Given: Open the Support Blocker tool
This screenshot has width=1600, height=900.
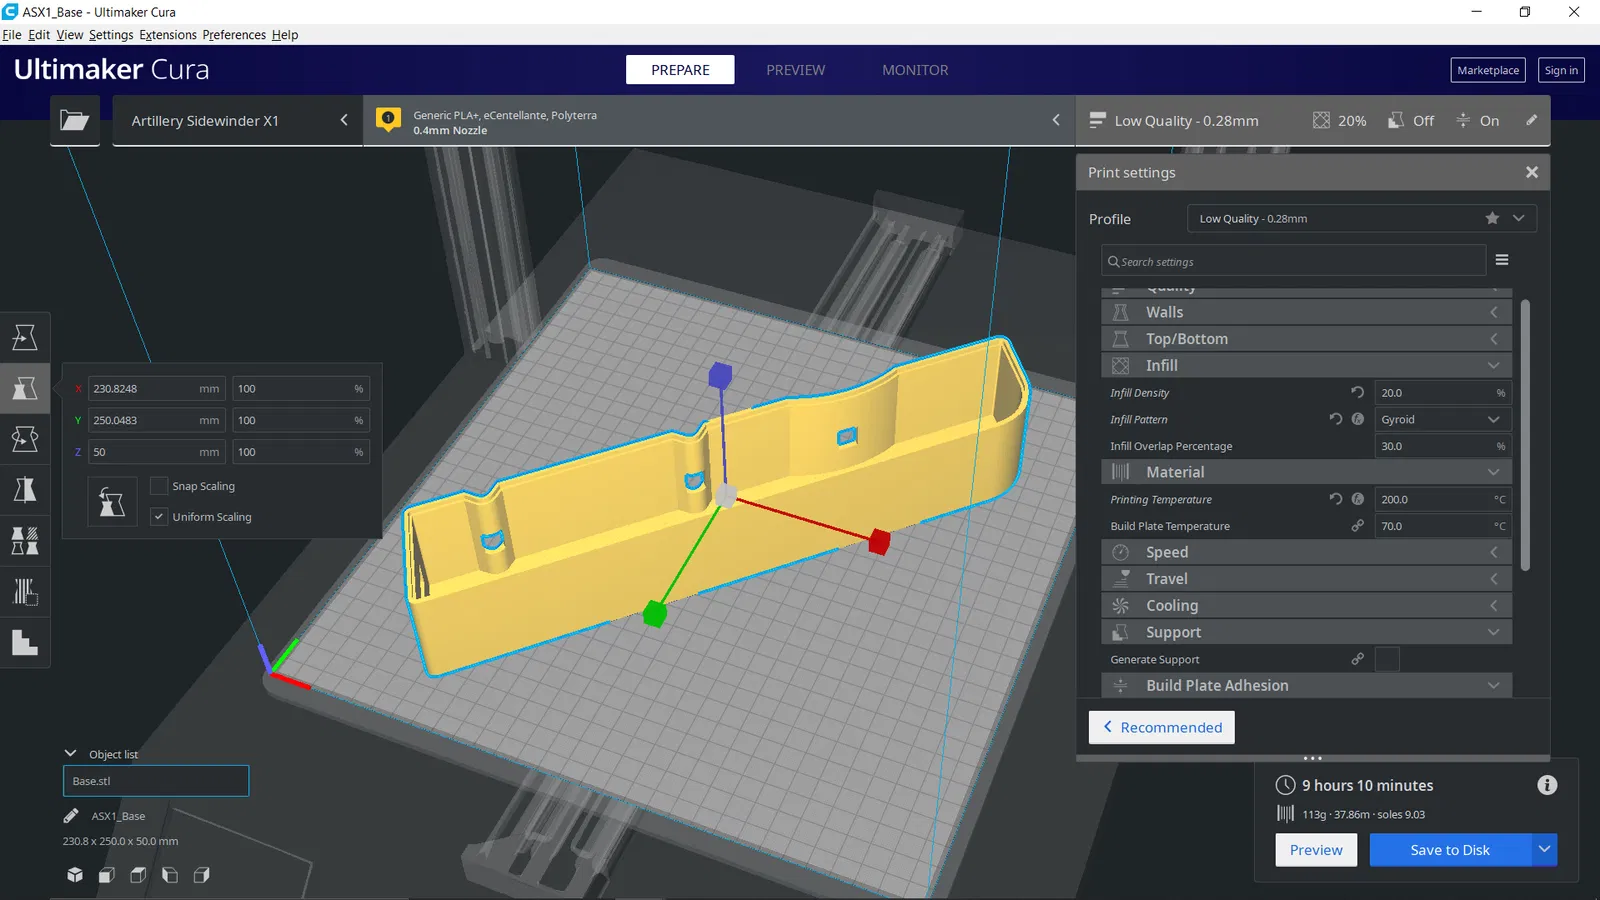Looking at the screenshot, I should click(25, 592).
